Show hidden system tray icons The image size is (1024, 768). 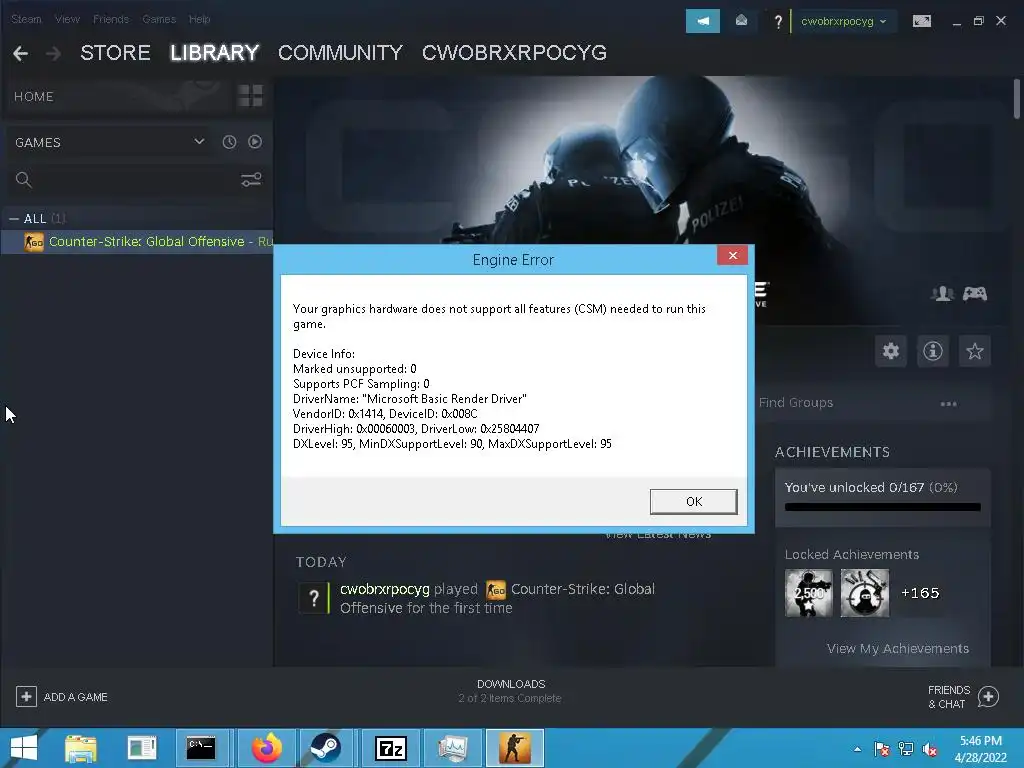pos(857,749)
